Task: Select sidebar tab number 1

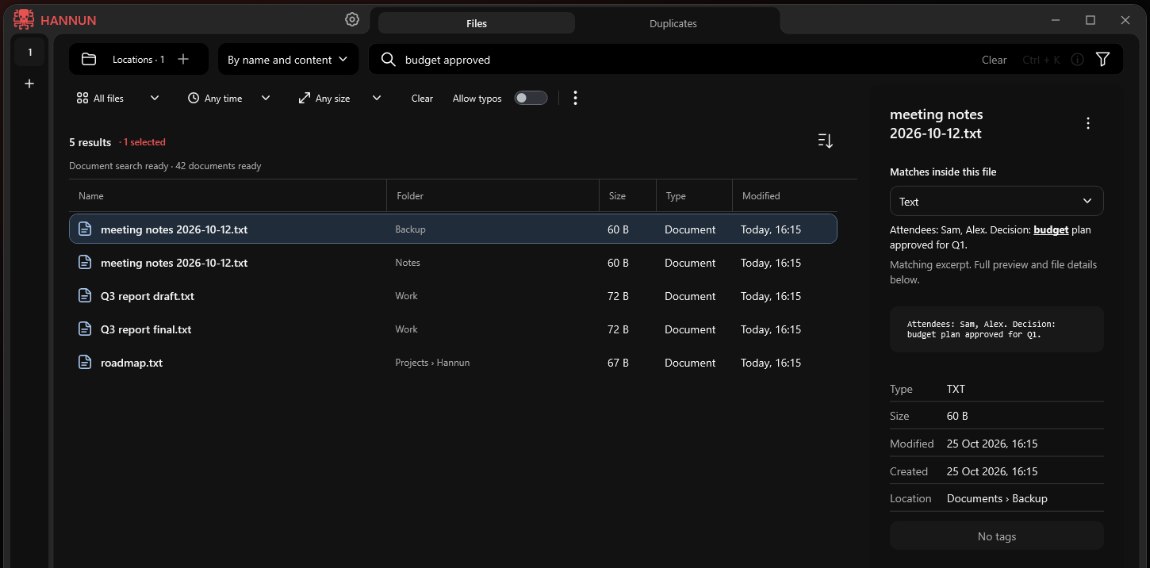Action: click(29, 52)
